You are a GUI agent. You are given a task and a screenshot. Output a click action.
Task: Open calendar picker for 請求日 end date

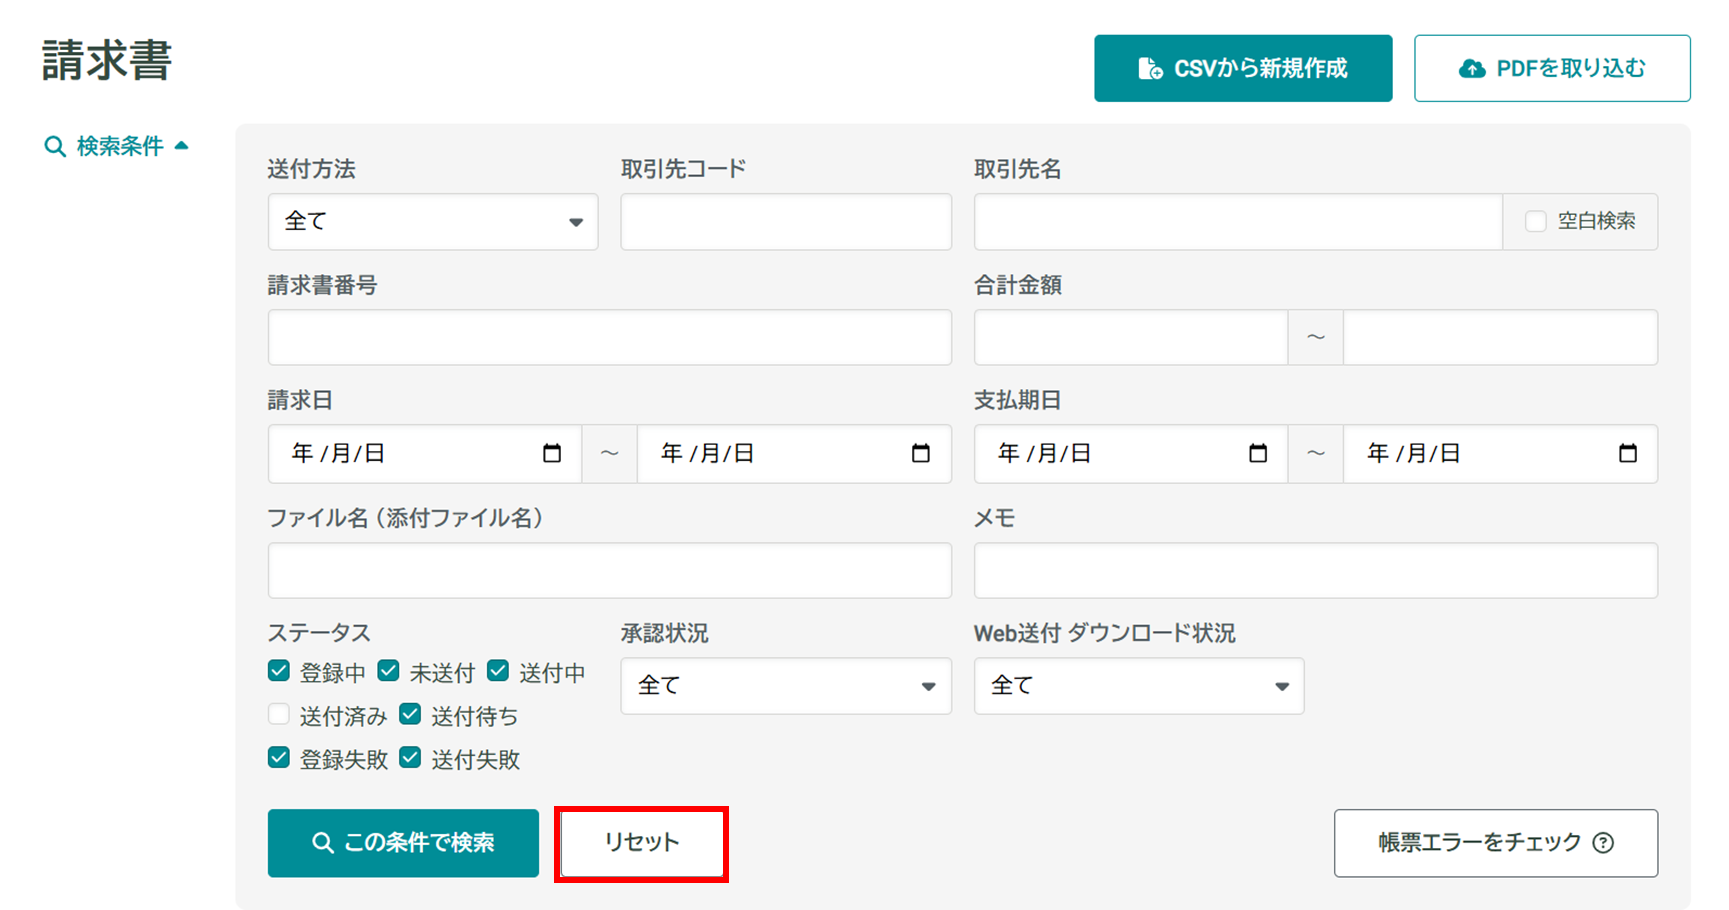point(920,454)
